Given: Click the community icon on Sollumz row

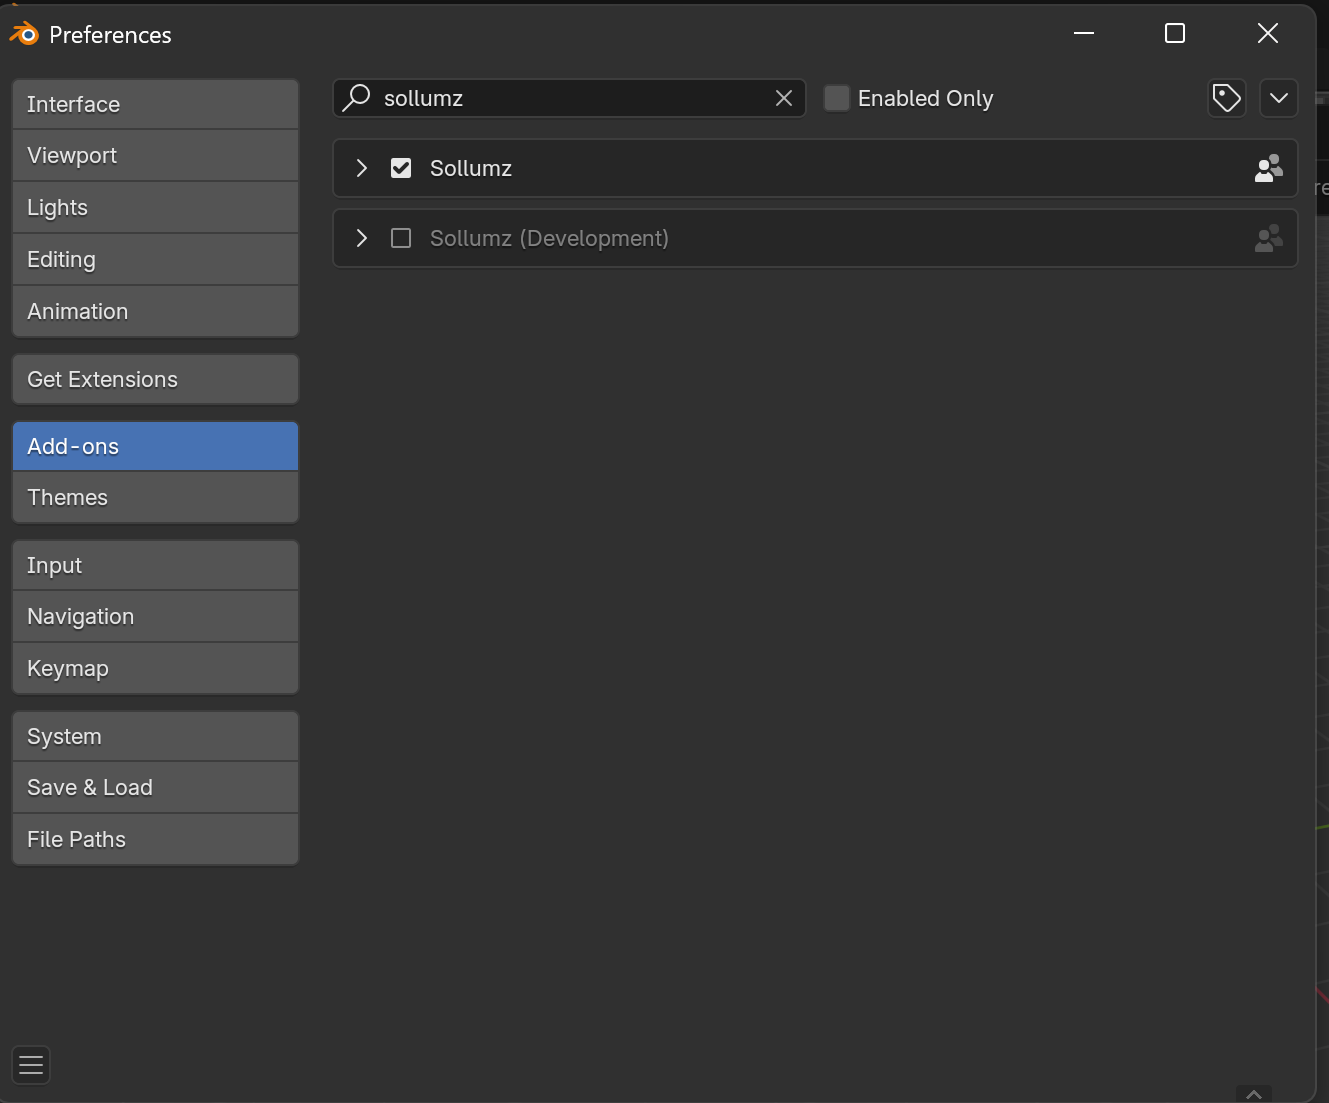Looking at the screenshot, I should (1268, 168).
